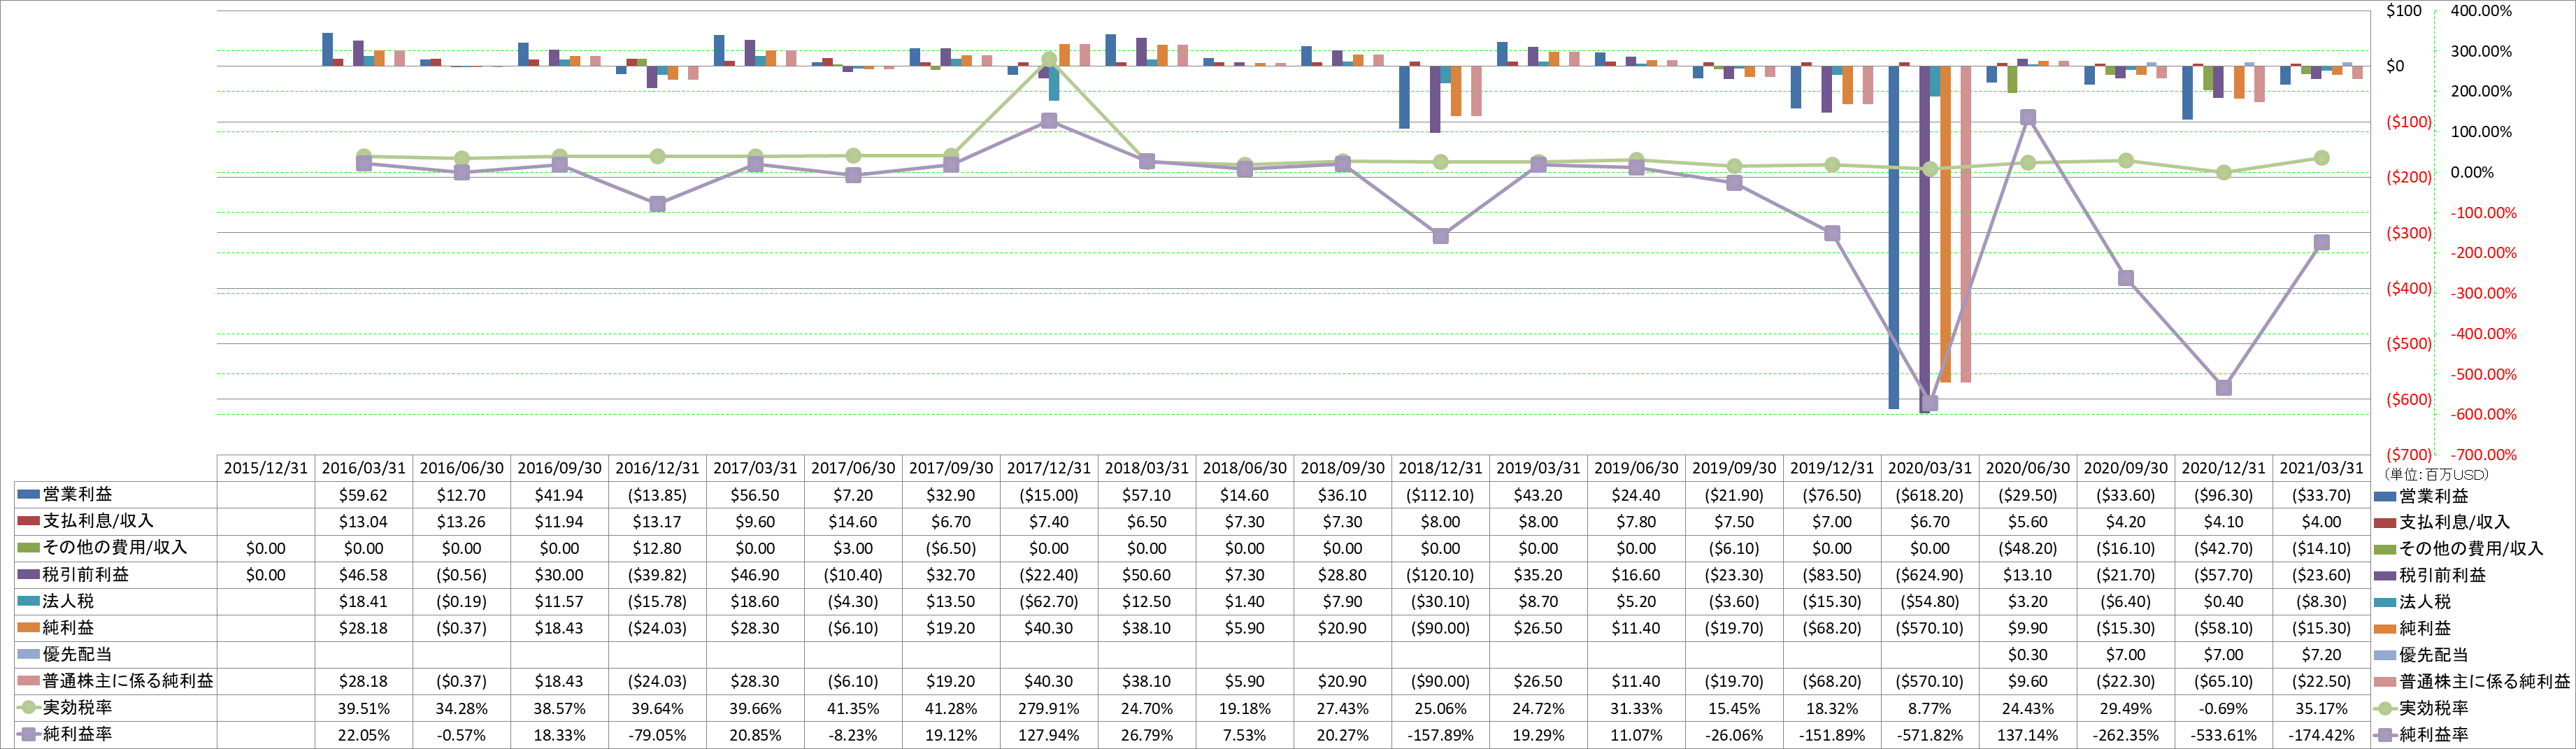Select the $12.80 other expenses cell
2576x749 pixels.
point(657,548)
